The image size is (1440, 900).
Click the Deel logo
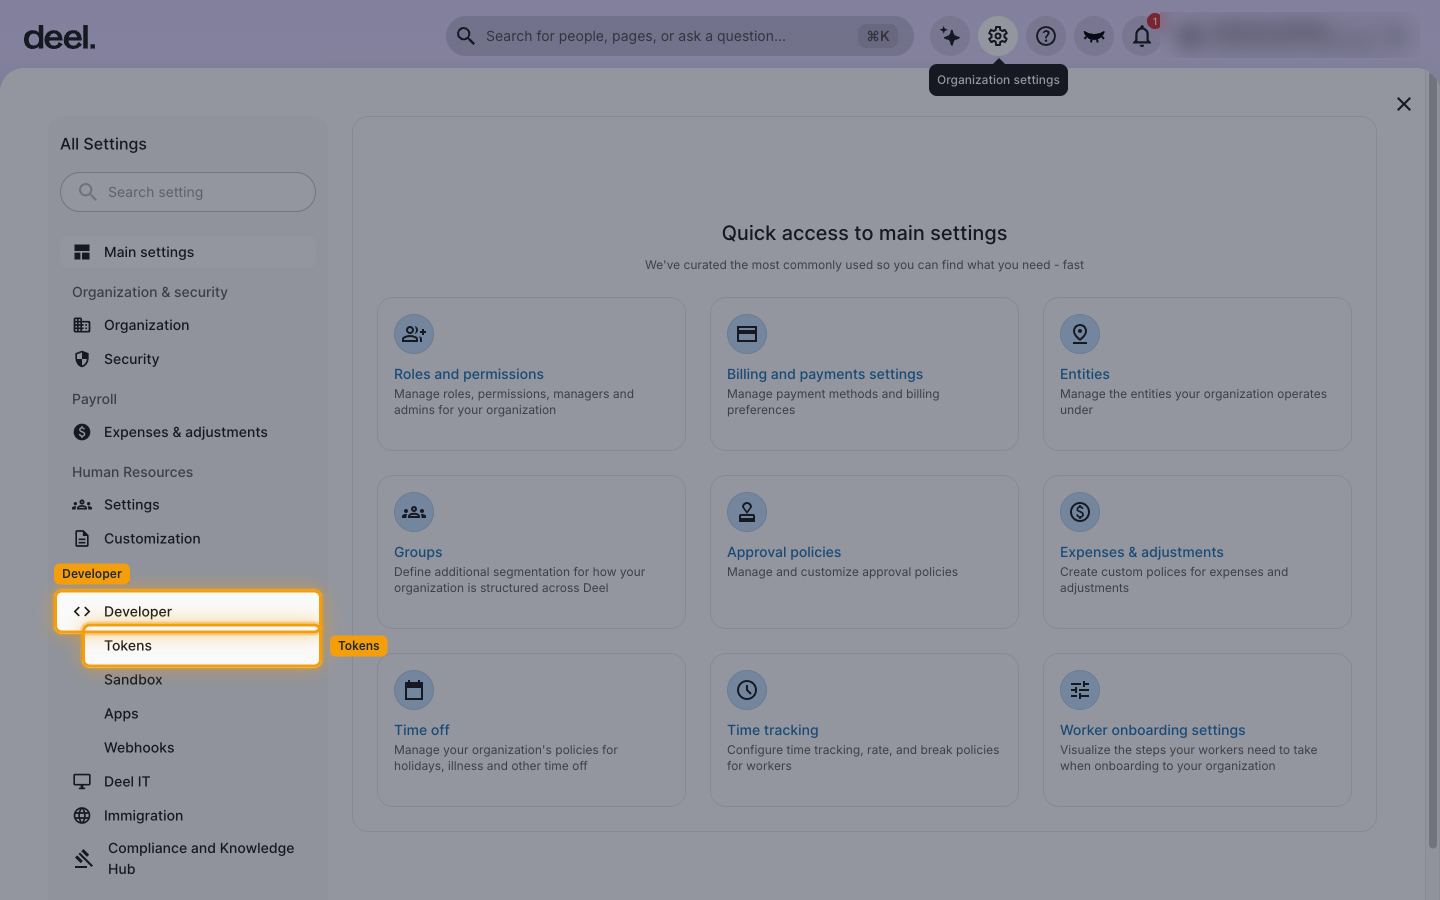59,38
